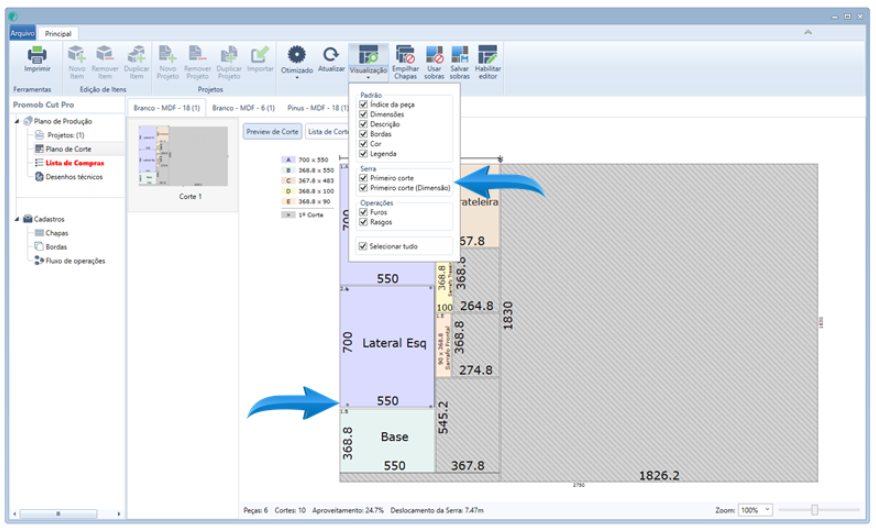Click the Visualização icon
Screen dimensions: 876x528
[x=368, y=55]
